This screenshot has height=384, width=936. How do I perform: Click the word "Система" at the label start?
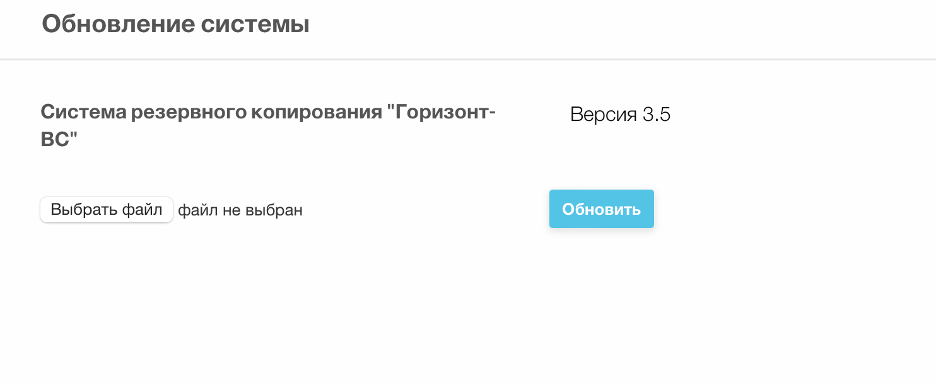click(83, 112)
